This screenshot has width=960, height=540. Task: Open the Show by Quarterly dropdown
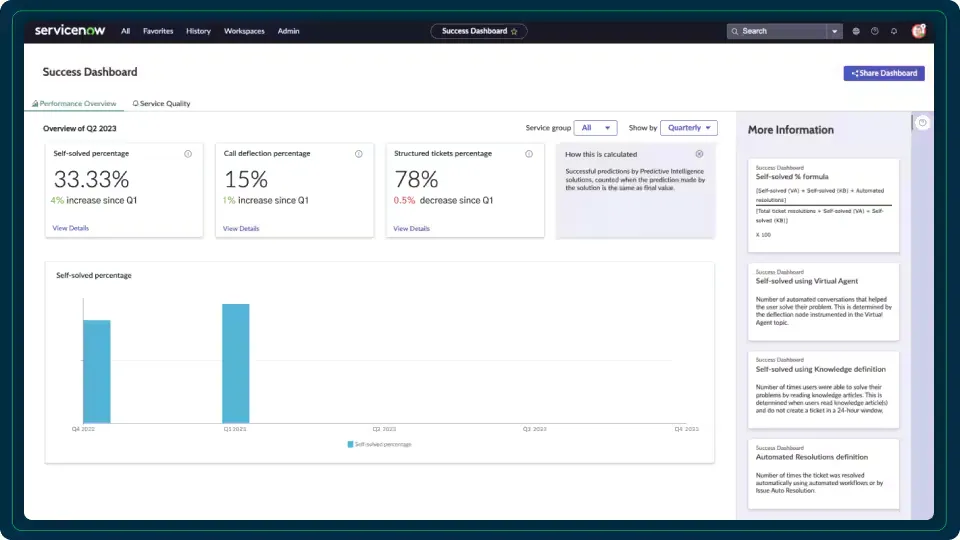[689, 128]
